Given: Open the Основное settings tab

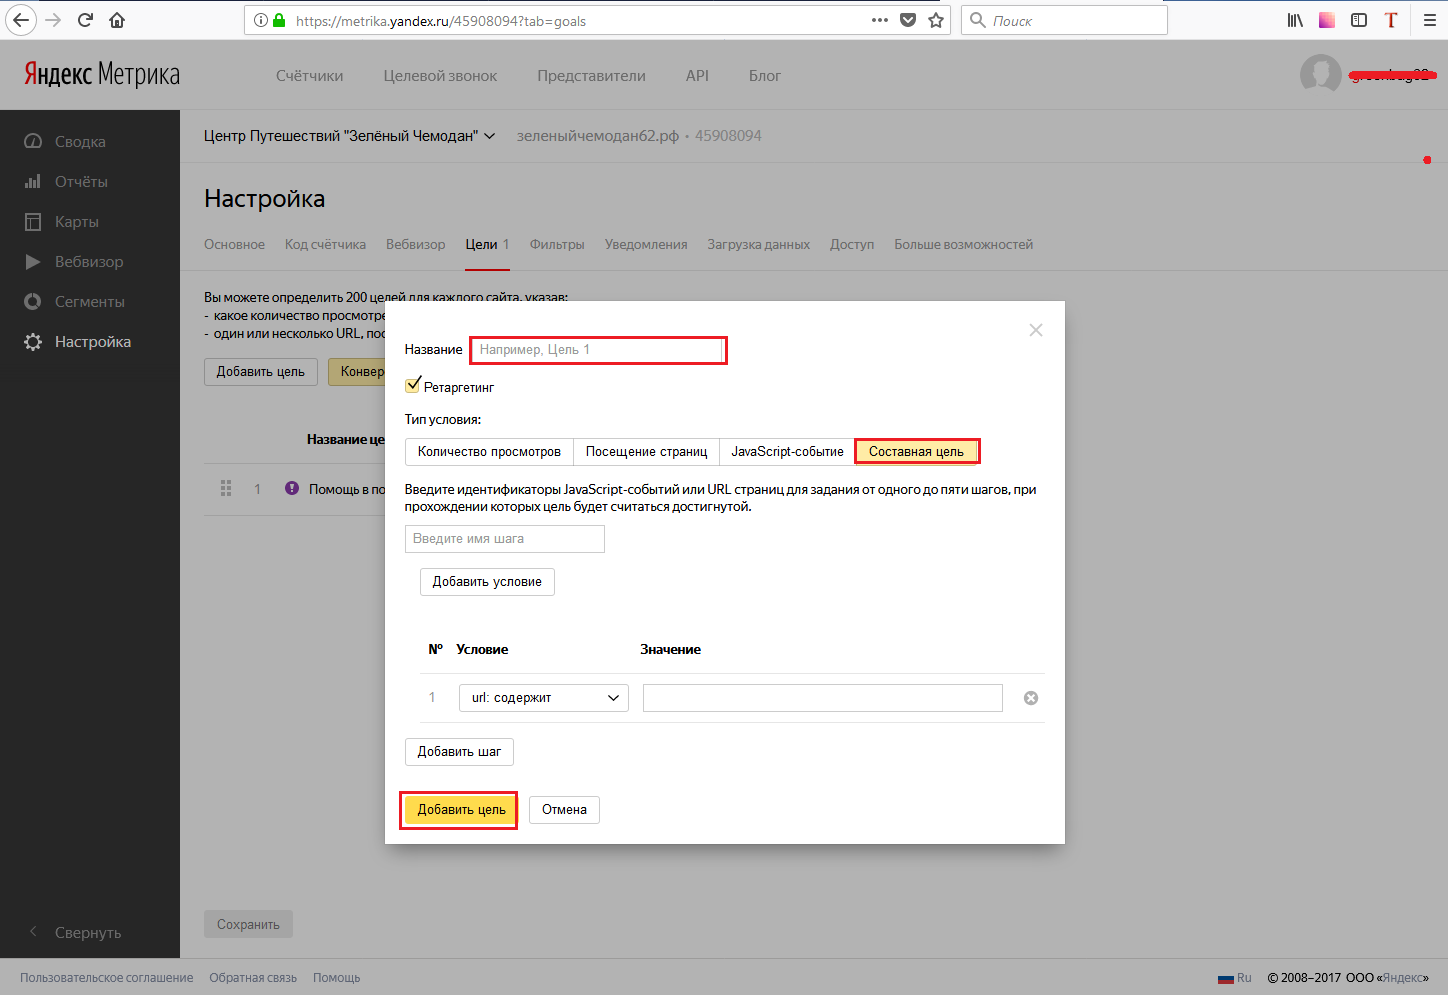Looking at the screenshot, I should pyautogui.click(x=234, y=244).
